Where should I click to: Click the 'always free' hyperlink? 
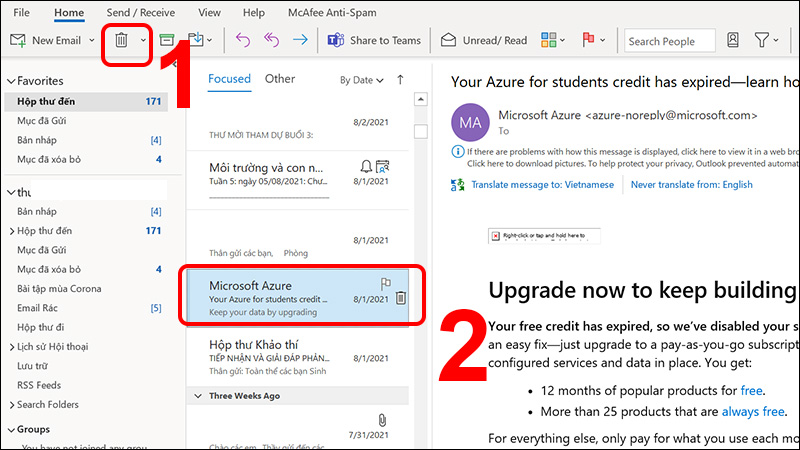tap(753, 412)
